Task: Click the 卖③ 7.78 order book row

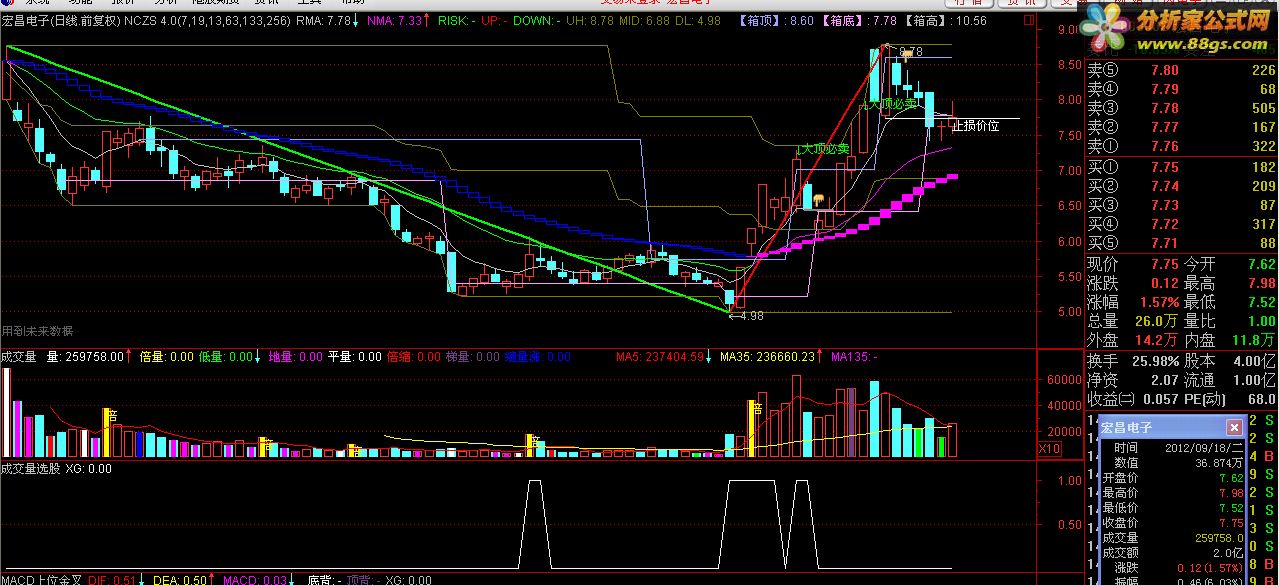Action: [1182, 108]
